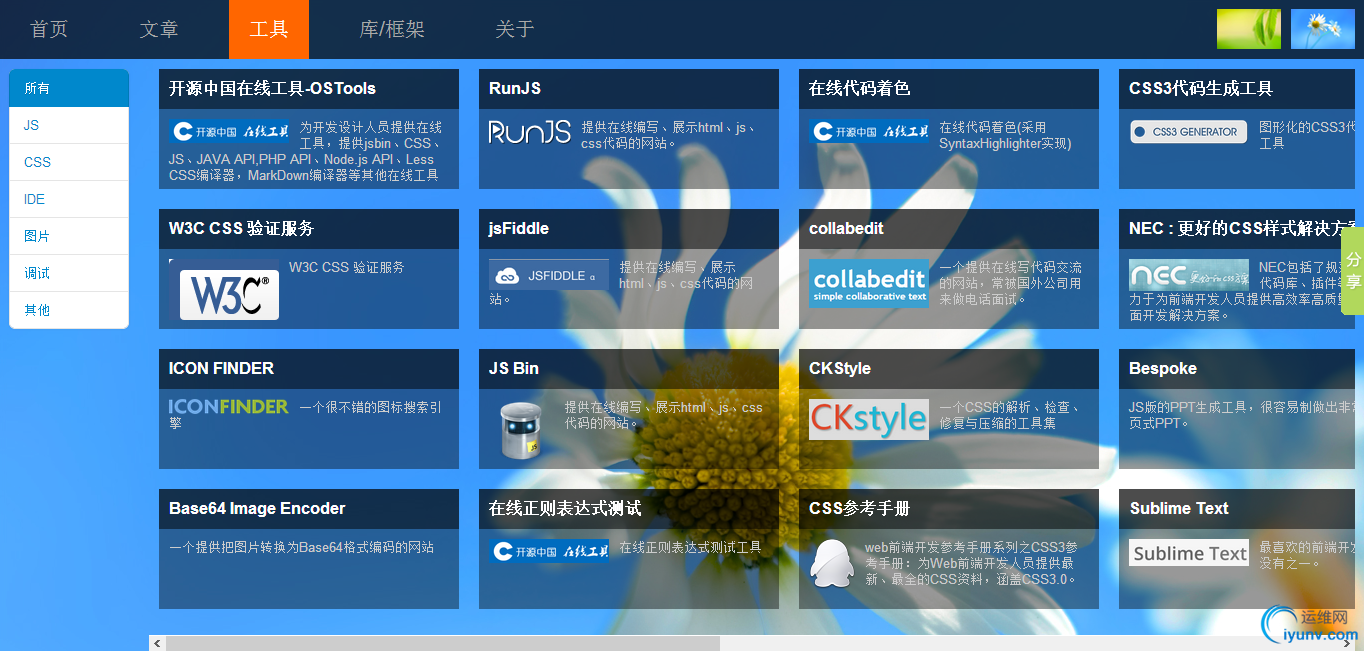Select the 工具 navigation tab
The image size is (1364, 651).
(x=269, y=29)
